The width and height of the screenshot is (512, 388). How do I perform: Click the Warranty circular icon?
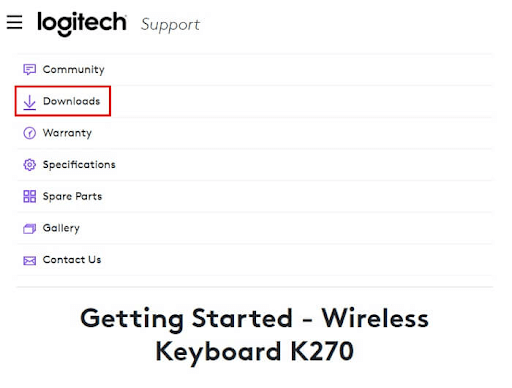point(29,133)
